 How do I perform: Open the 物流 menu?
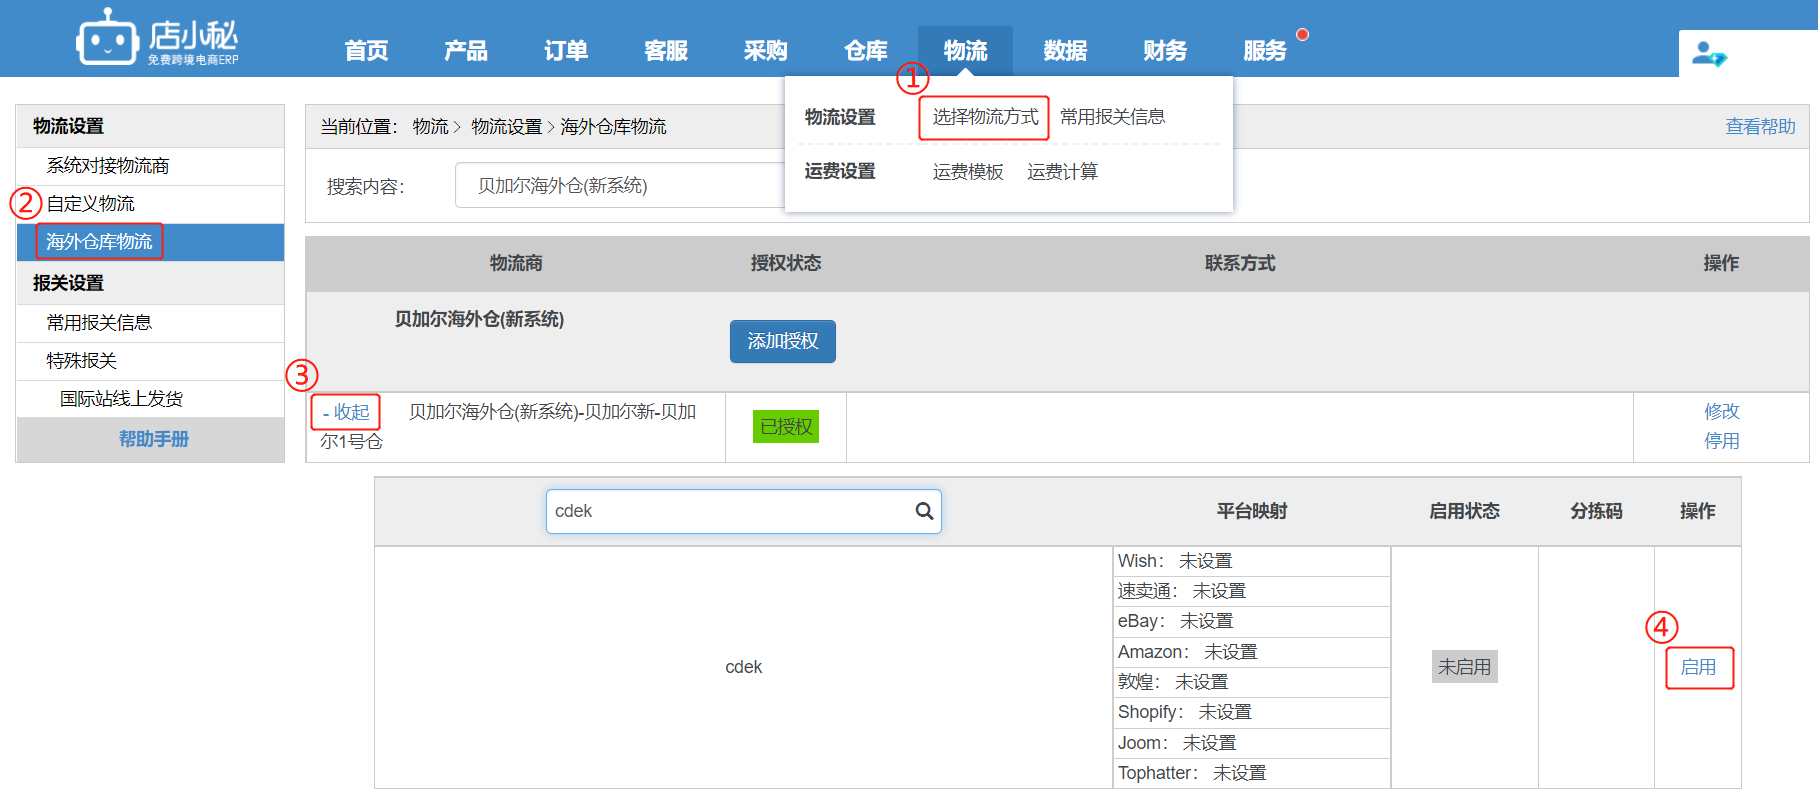click(966, 51)
